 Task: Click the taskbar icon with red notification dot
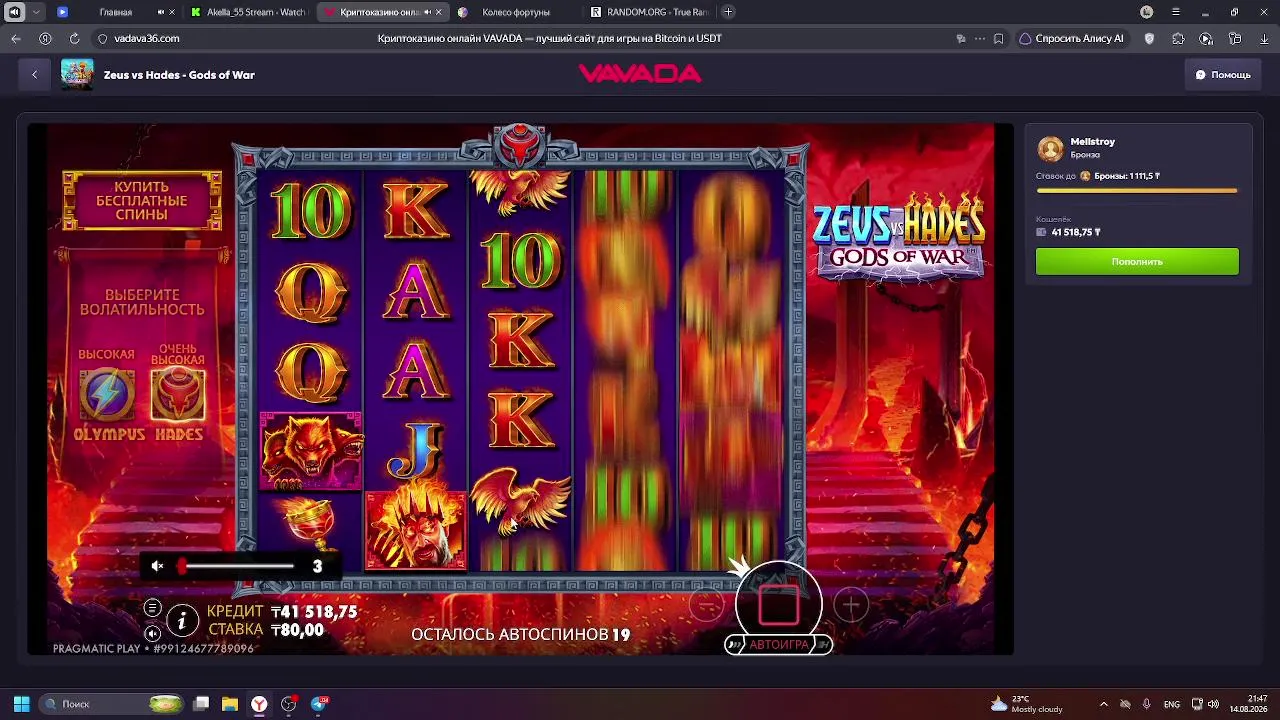[x=289, y=704]
